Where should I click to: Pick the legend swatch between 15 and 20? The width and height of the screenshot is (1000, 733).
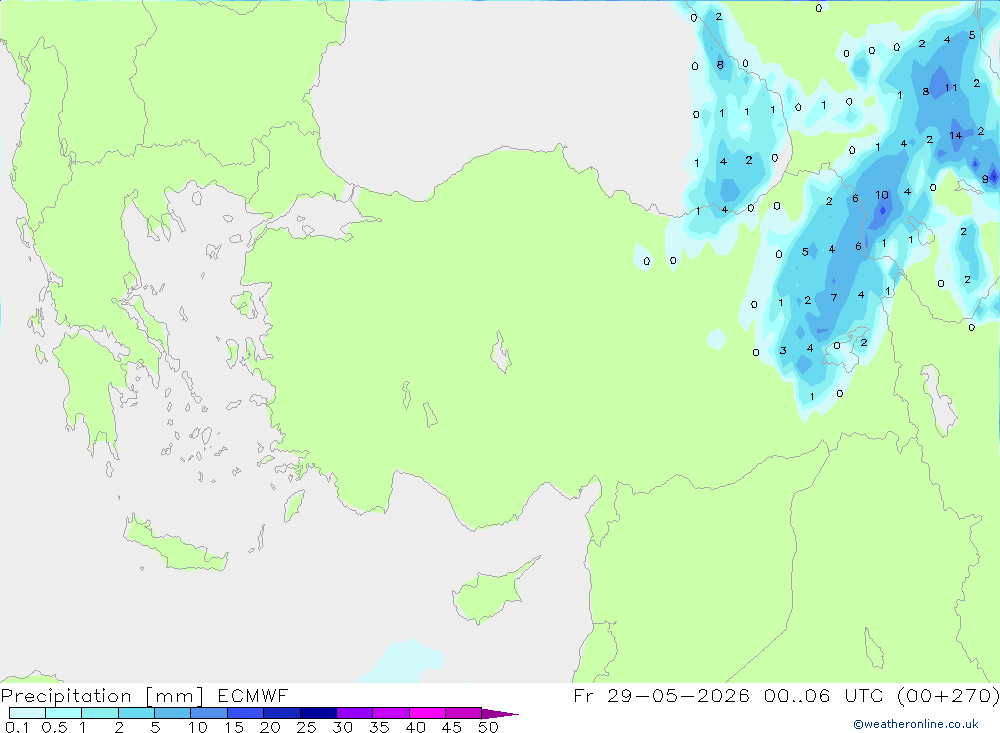246,713
